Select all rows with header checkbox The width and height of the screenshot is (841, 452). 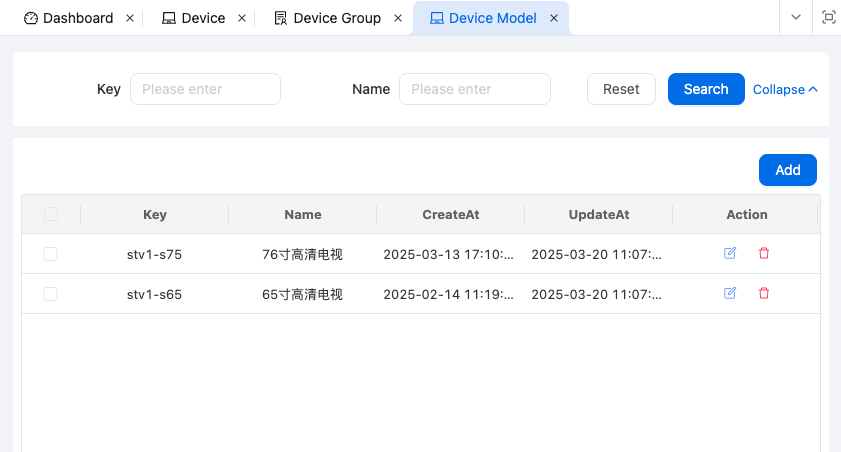(51, 214)
